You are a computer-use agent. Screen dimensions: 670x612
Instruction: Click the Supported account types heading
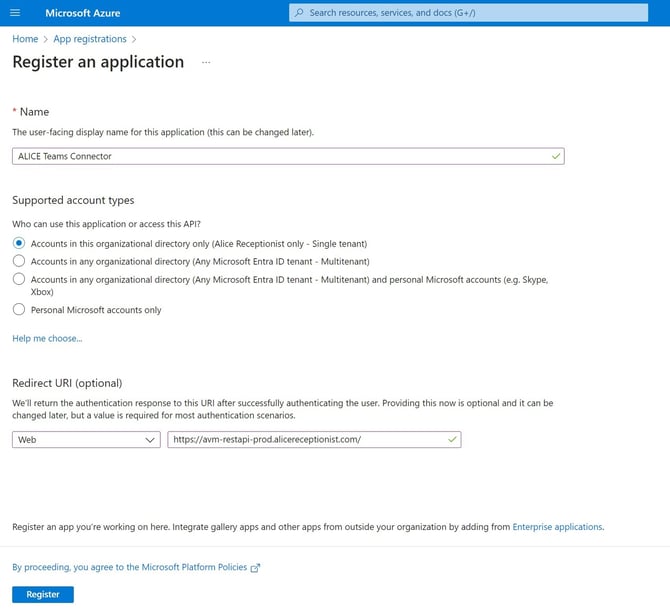73,200
